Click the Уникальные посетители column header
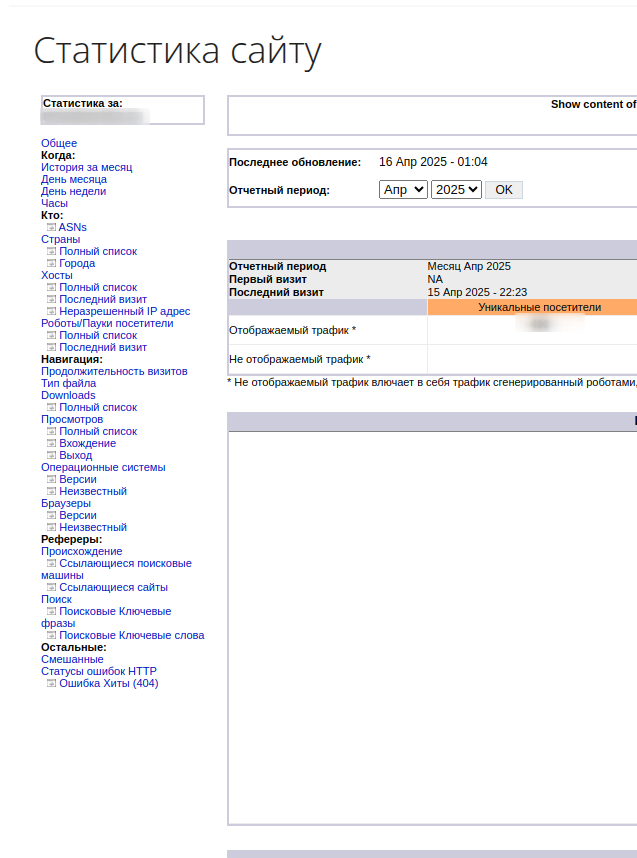The height and width of the screenshot is (858, 637). click(540, 307)
